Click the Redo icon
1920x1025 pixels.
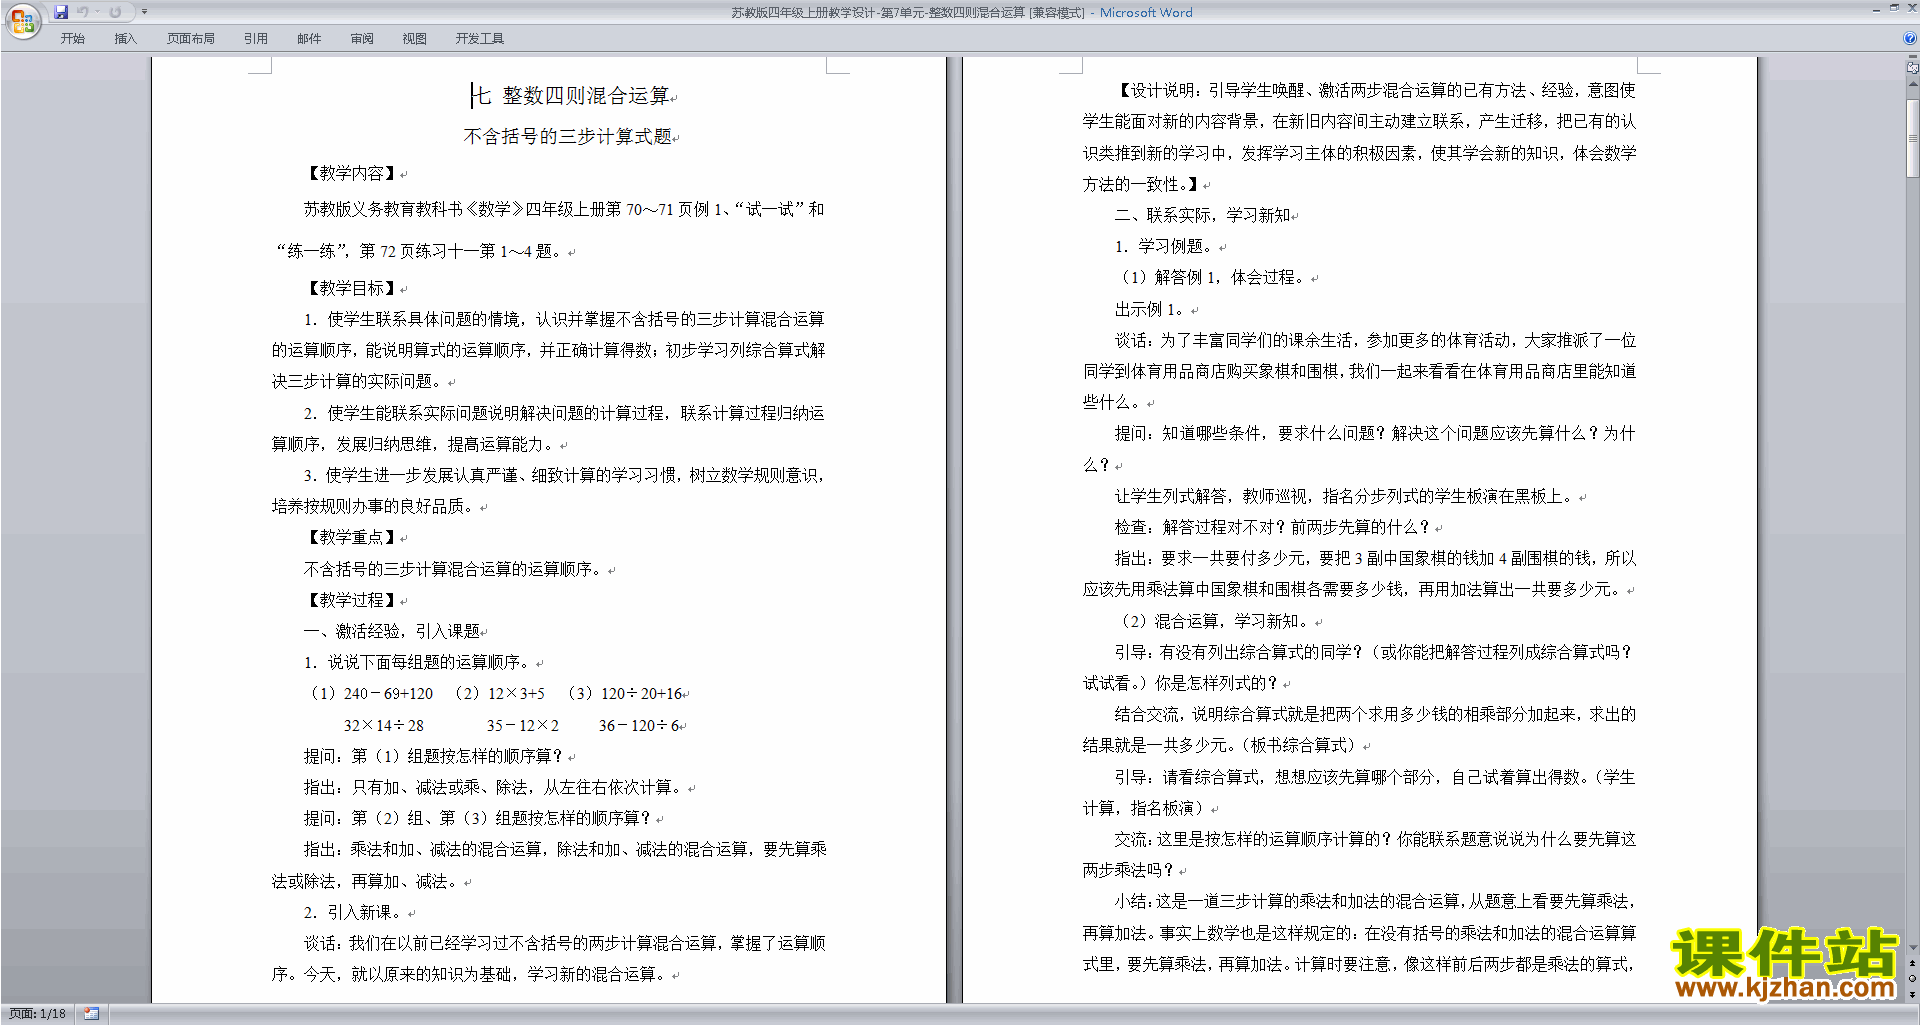[x=115, y=12]
